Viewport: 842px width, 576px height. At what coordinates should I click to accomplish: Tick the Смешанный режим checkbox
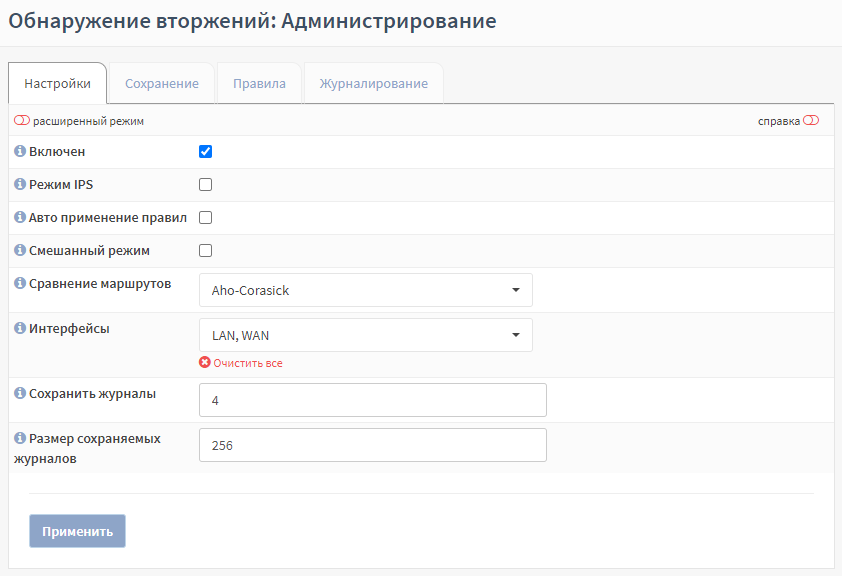tap(205, 251)
